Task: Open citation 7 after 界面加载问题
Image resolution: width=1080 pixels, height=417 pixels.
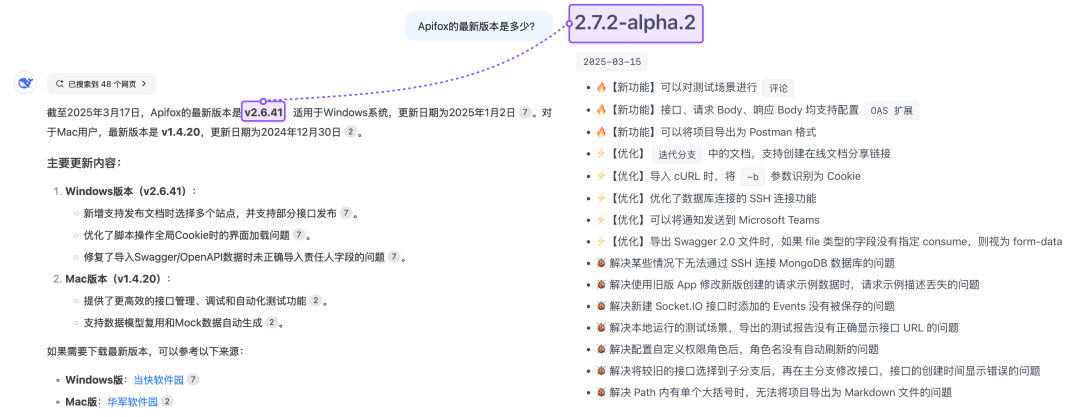Action: click(x=298, y=235)
